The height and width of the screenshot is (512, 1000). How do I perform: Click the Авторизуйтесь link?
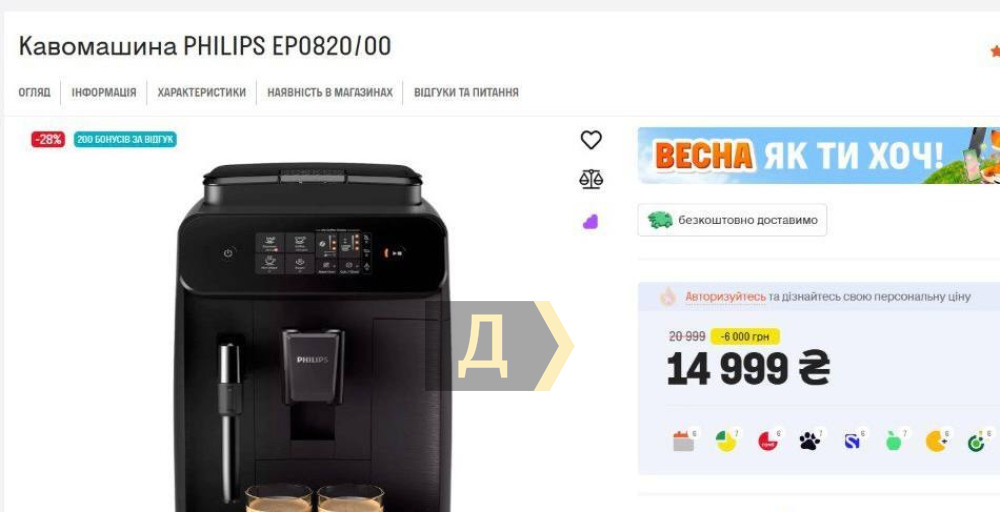[x=725, y=296]
